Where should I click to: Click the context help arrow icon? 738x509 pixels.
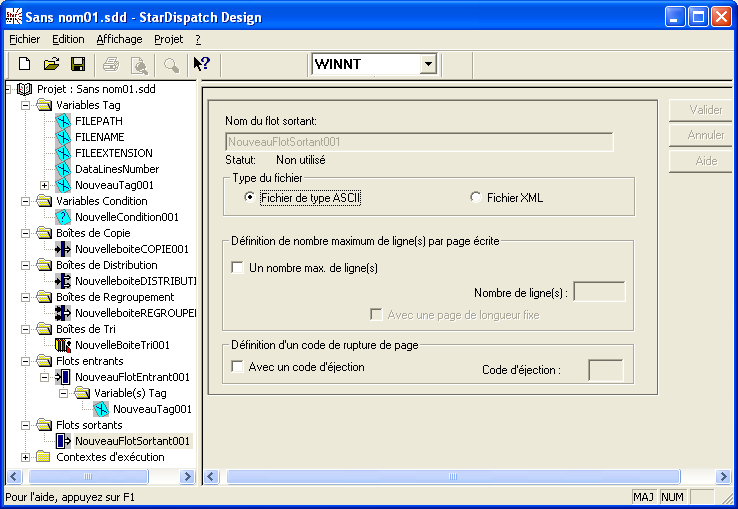[201, 64]
